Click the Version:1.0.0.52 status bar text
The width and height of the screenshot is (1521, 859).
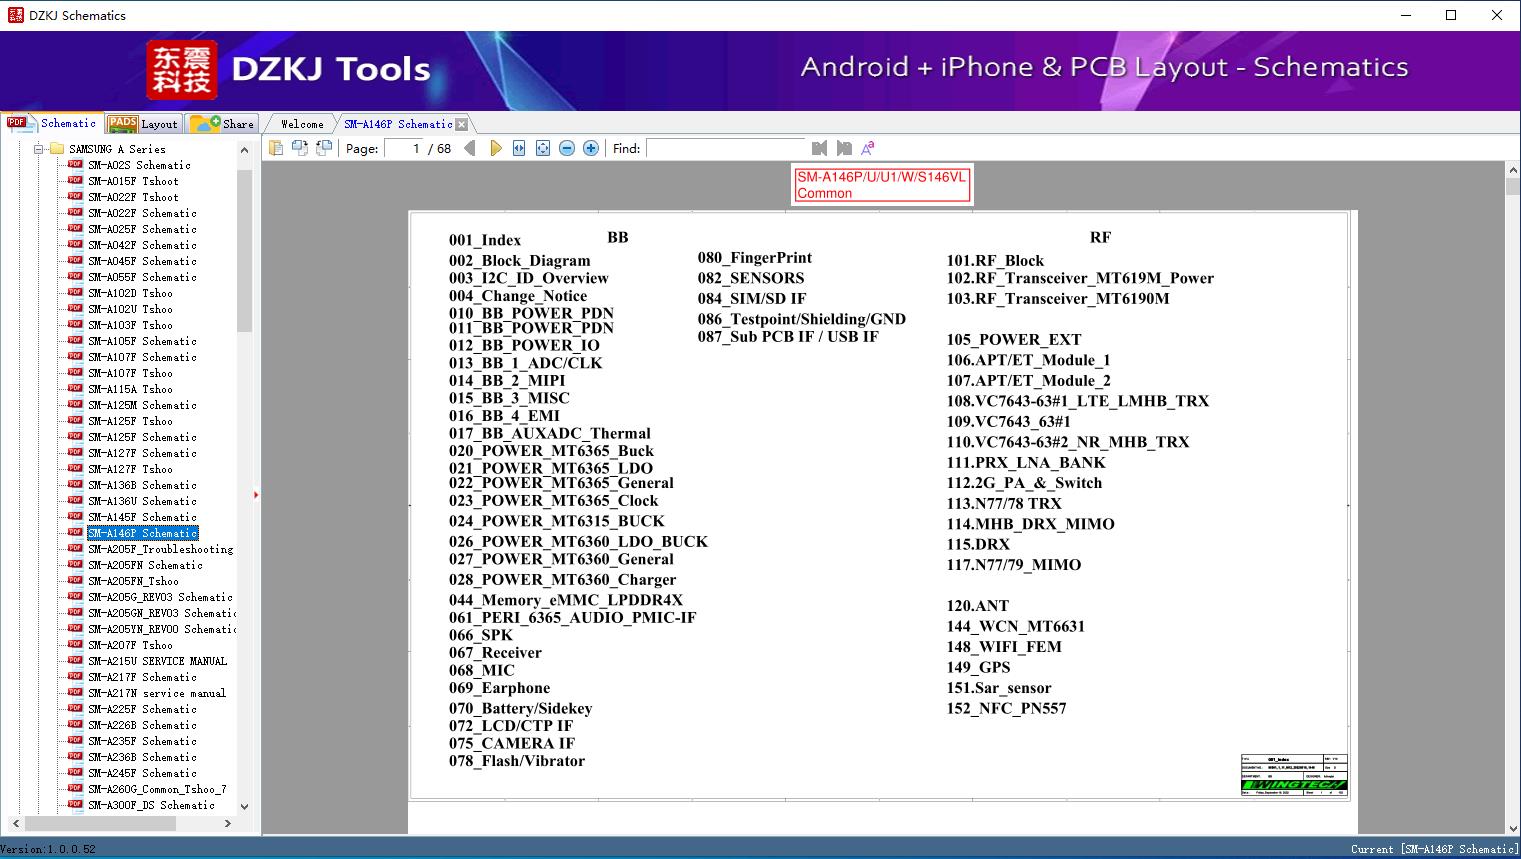click(x=48, y=849)
